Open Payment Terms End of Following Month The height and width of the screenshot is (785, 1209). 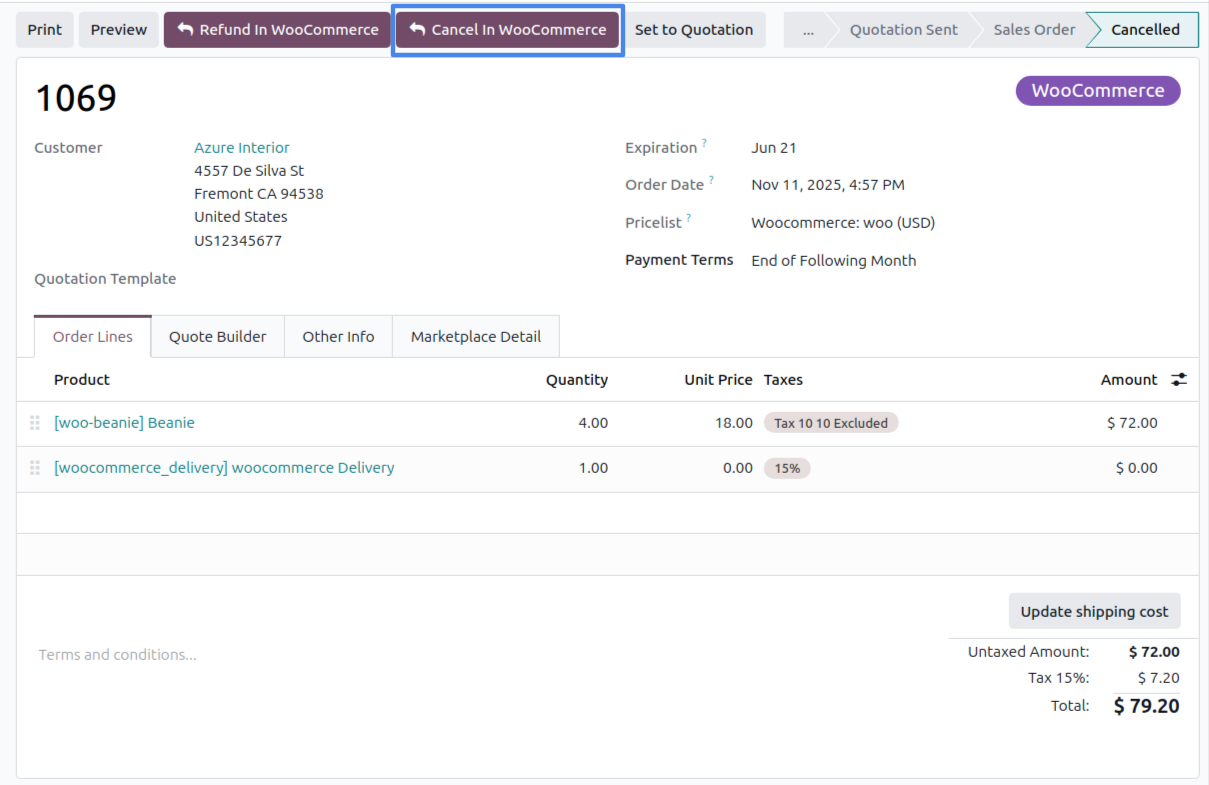pos(834,261)
